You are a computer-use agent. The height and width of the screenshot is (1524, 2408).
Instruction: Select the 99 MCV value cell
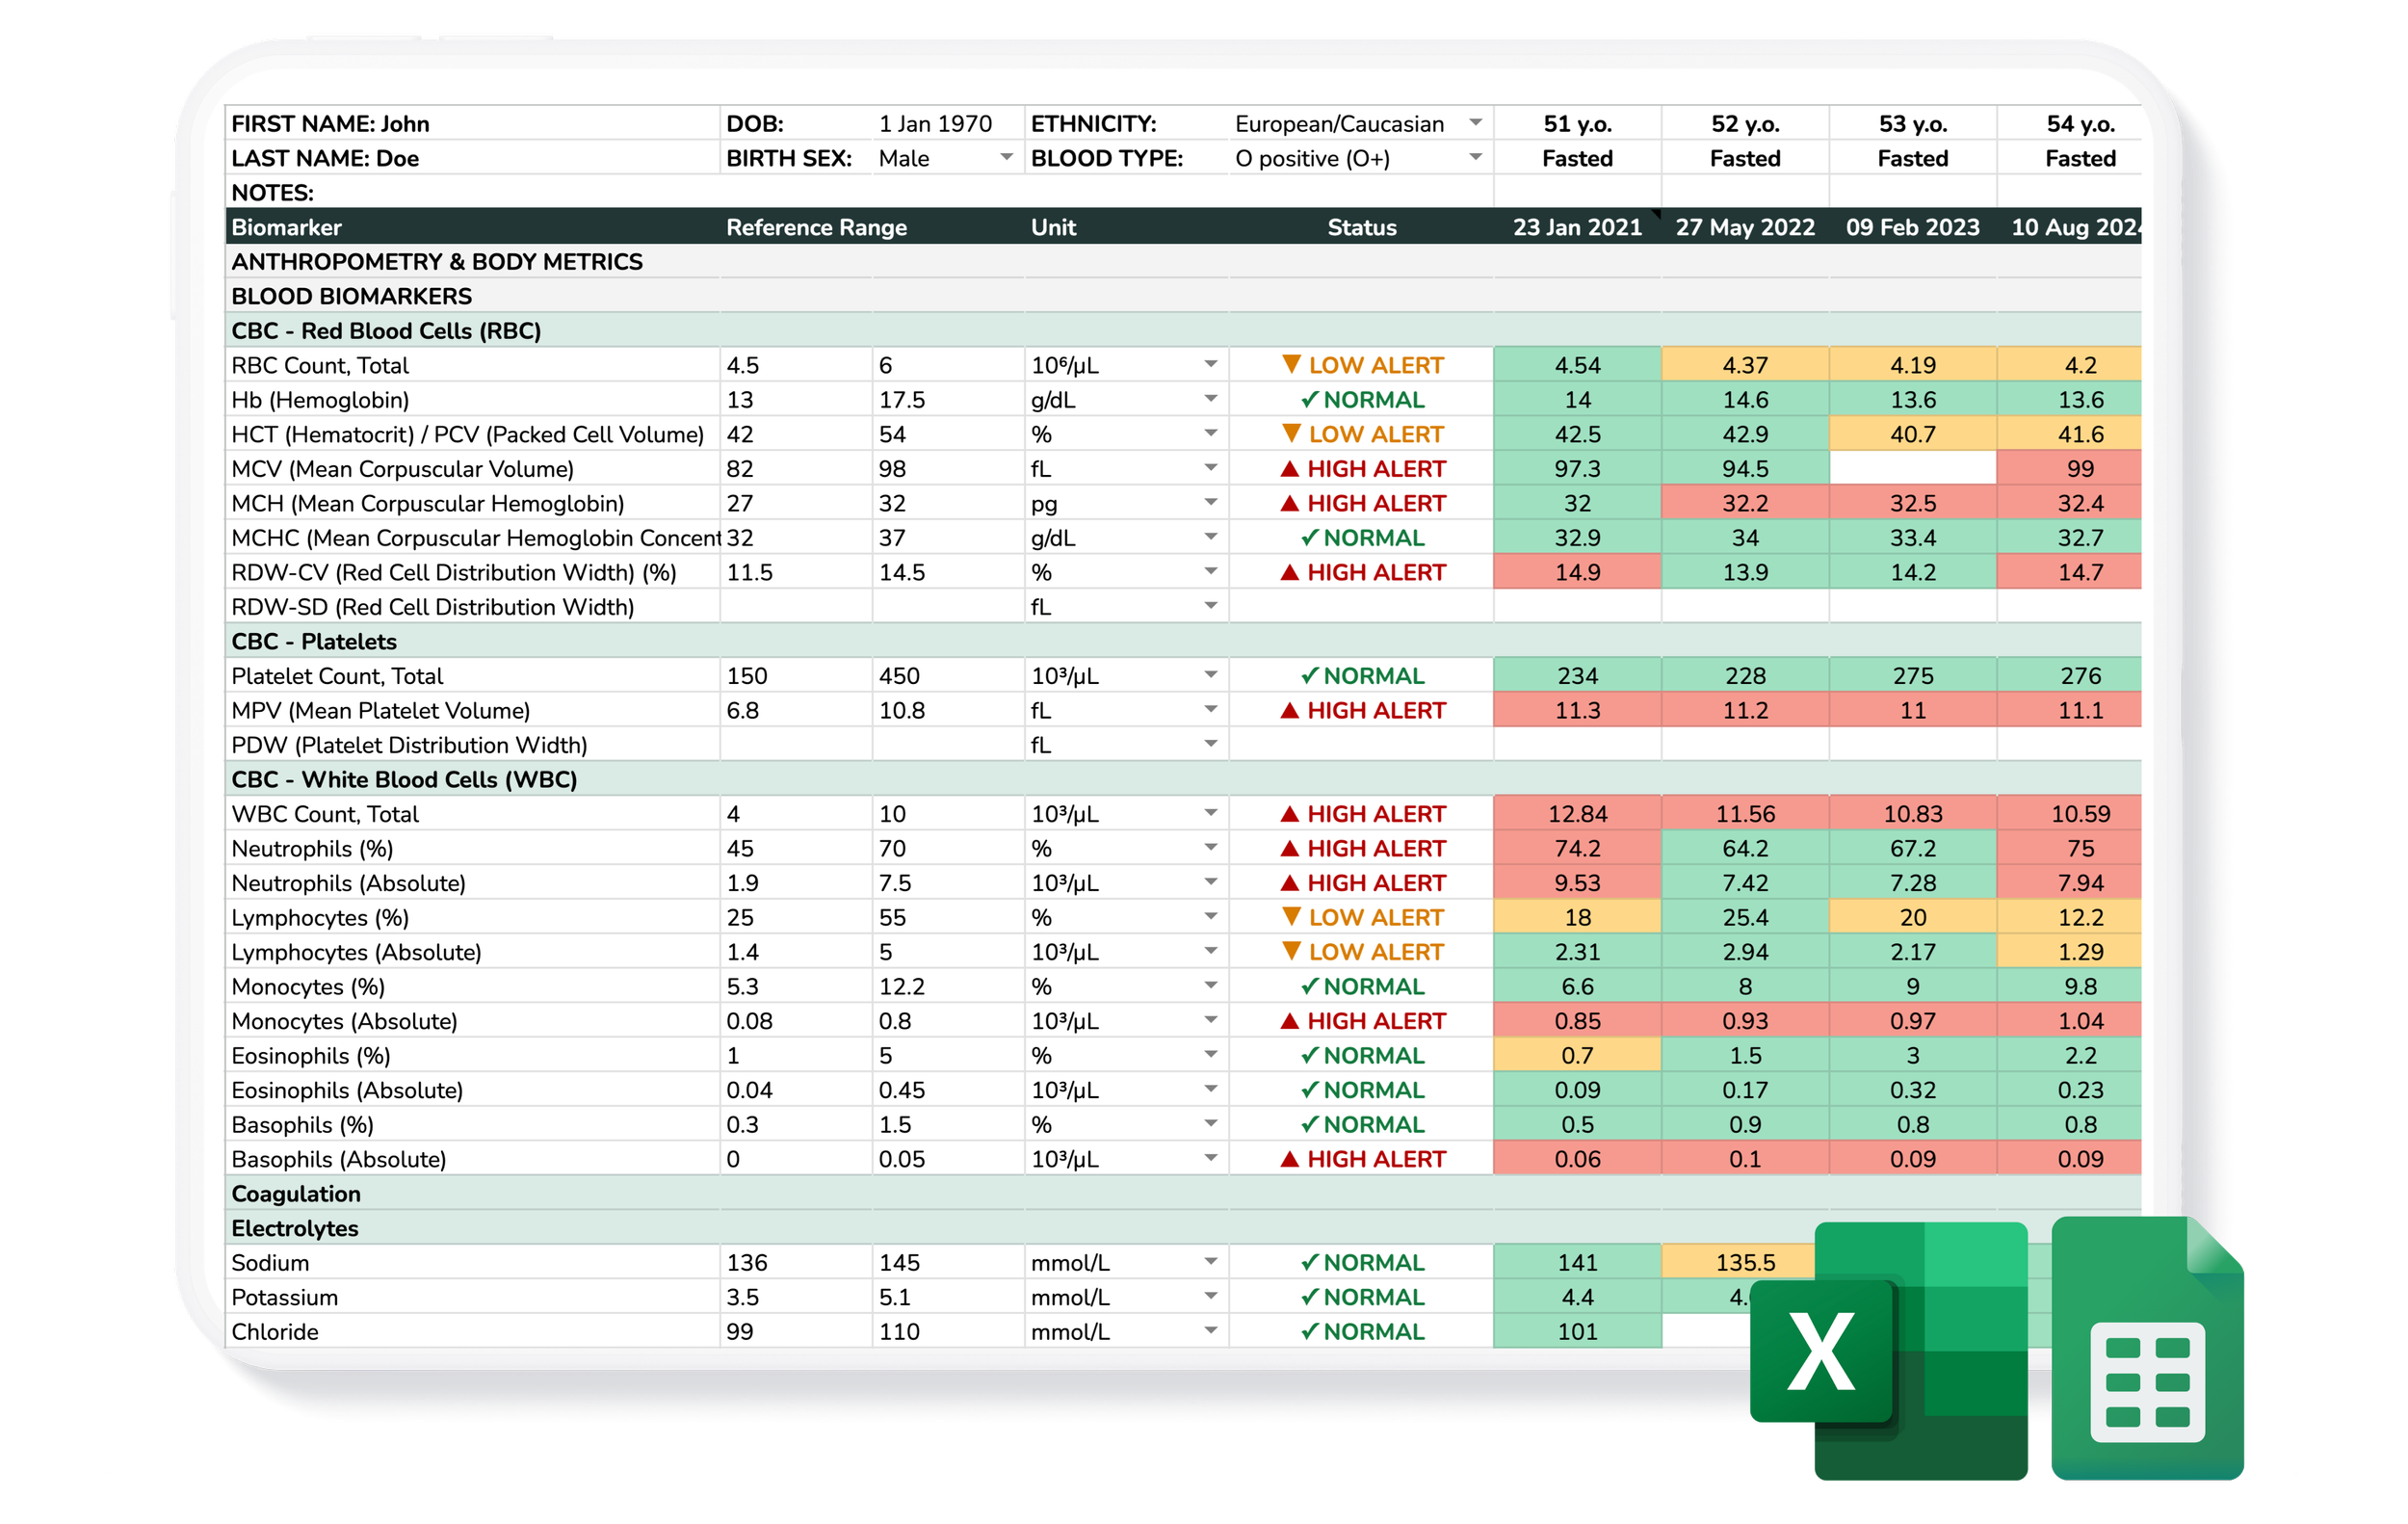pyautogui.click(x=2069, y=469)
